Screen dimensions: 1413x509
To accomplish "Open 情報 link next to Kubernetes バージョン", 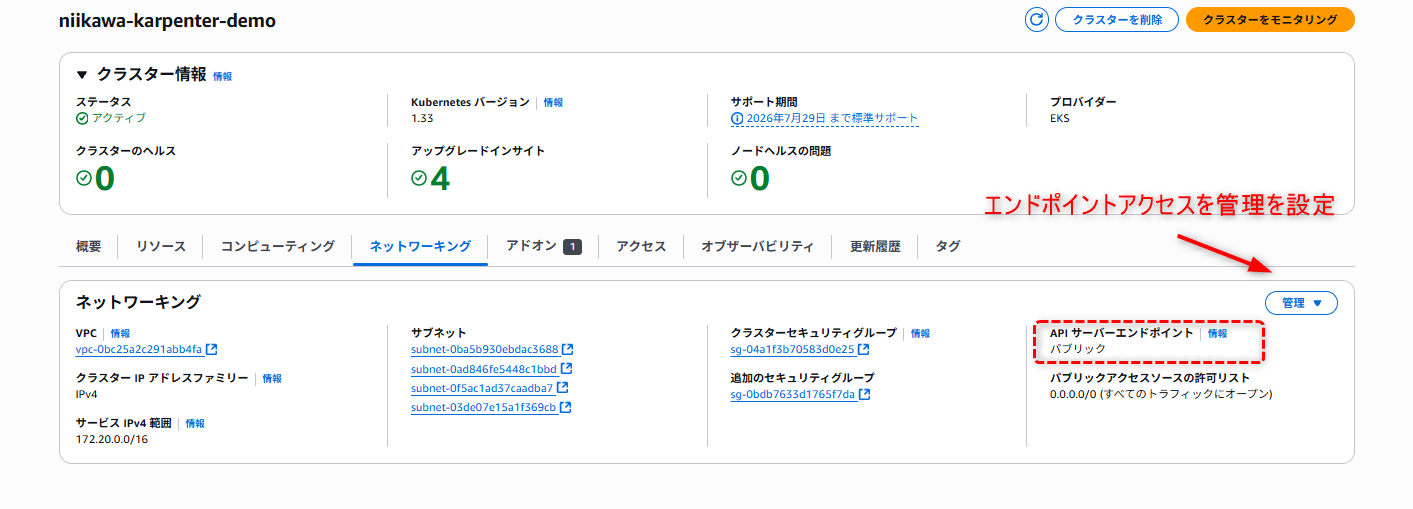I will tap(553, 102).
